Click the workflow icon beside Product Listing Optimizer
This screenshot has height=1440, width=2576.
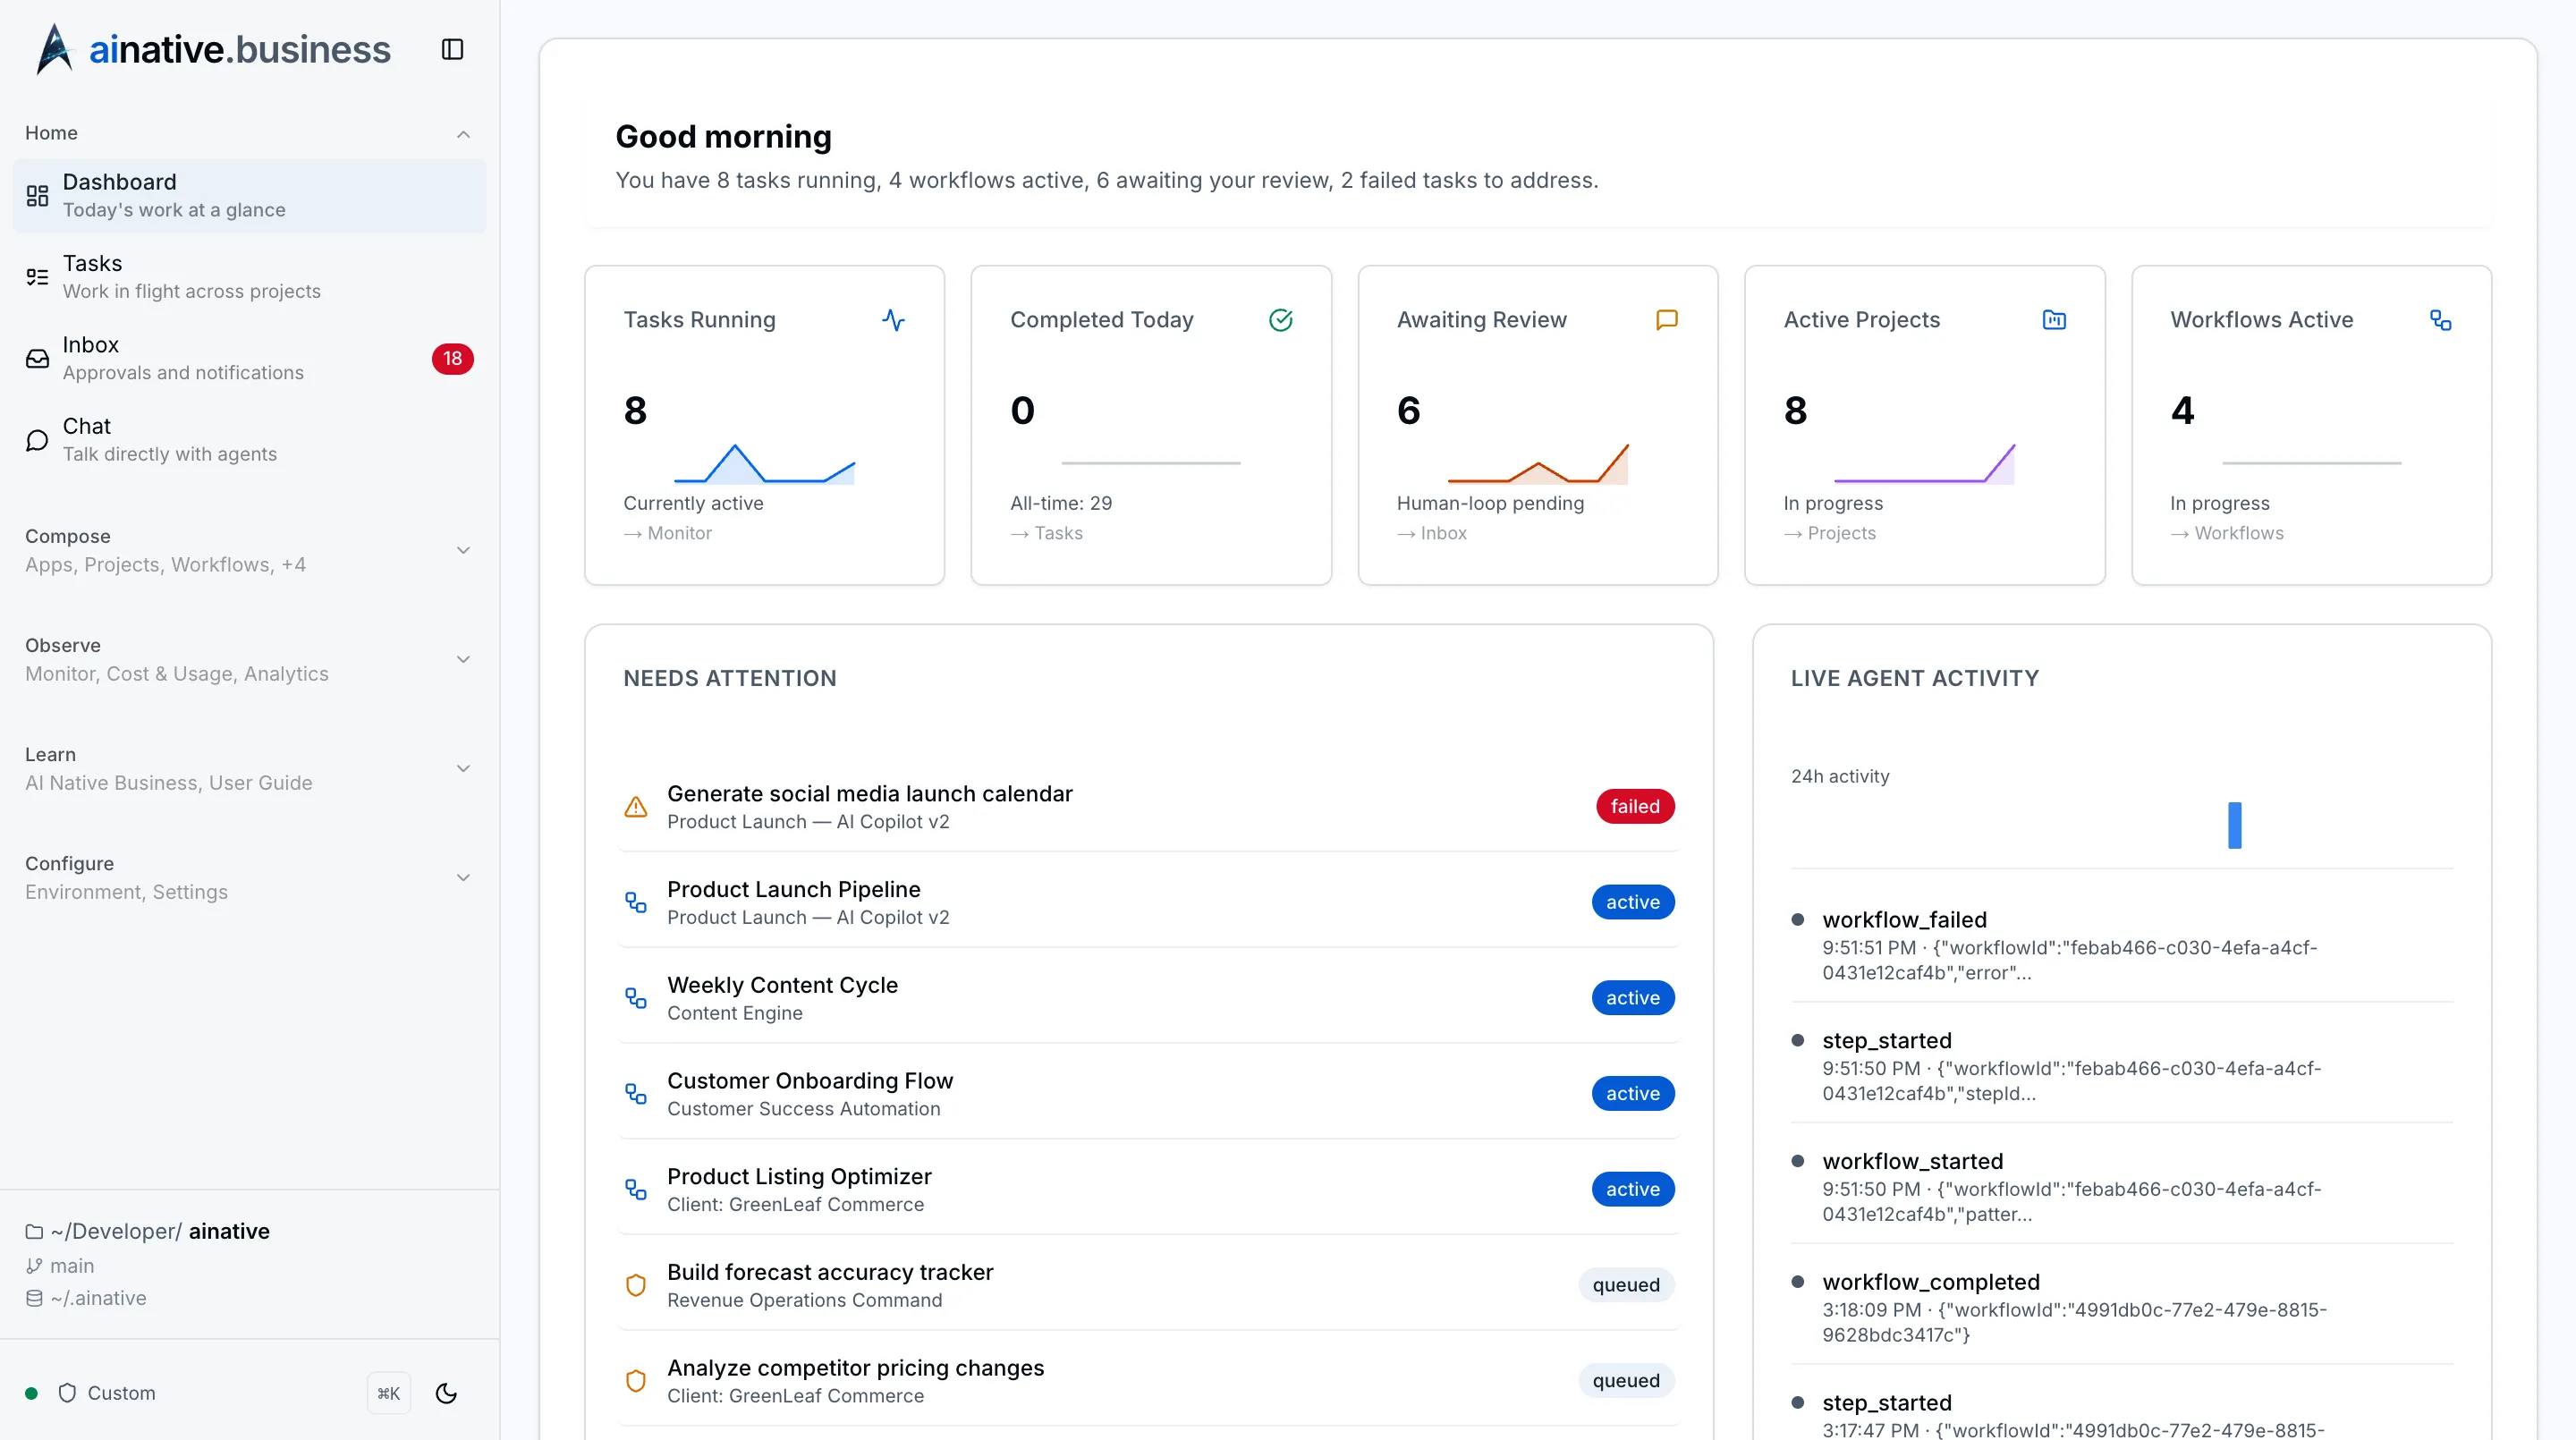click(x=636, y=1189)
